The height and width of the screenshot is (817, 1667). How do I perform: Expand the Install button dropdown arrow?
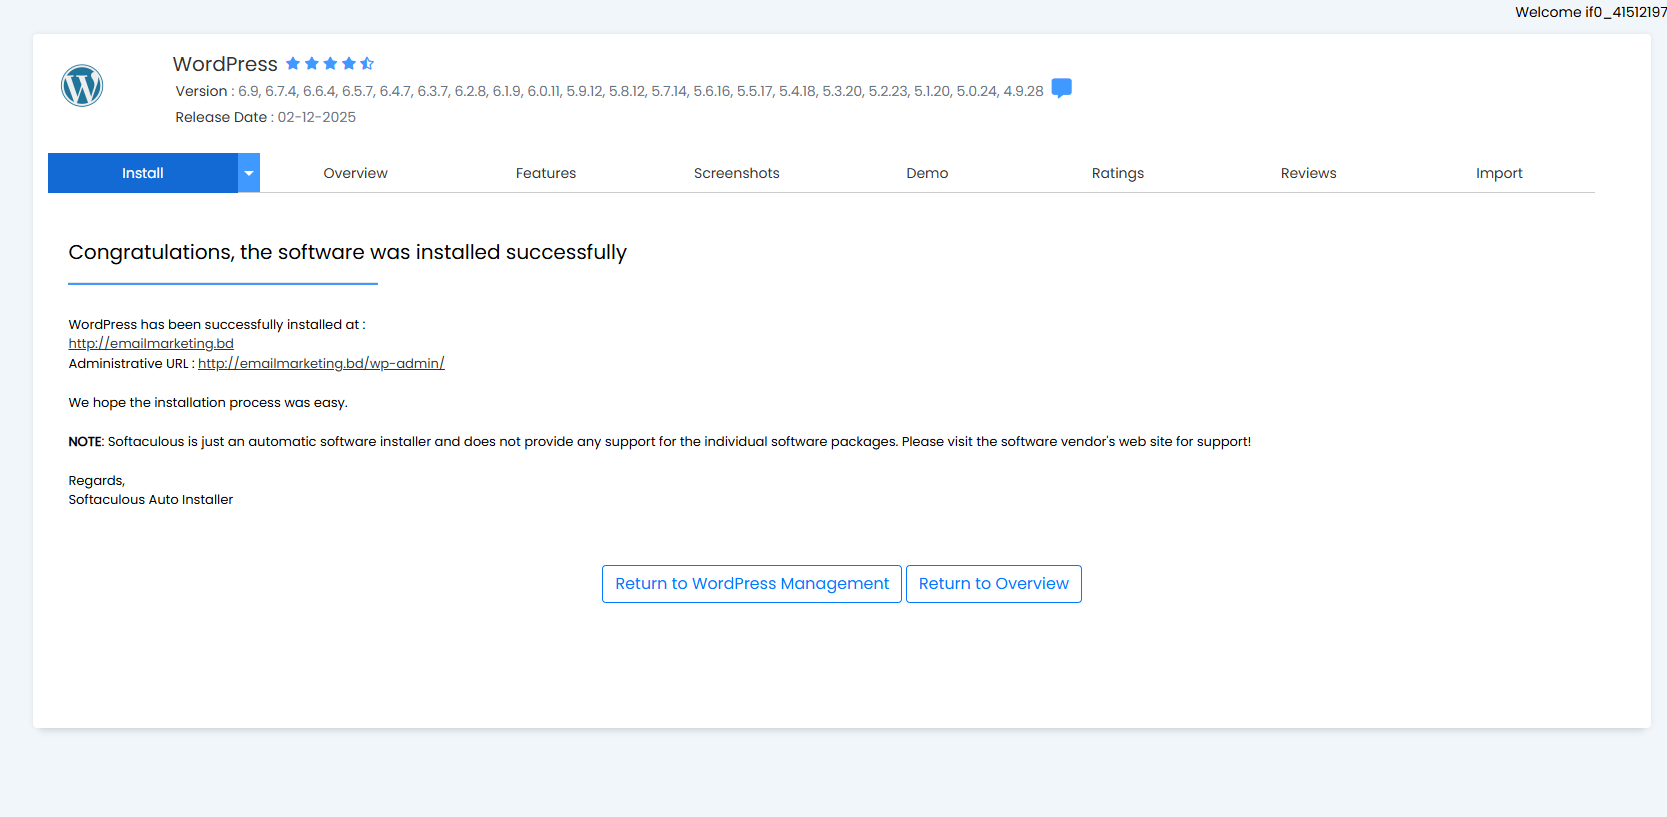point(249,173)
